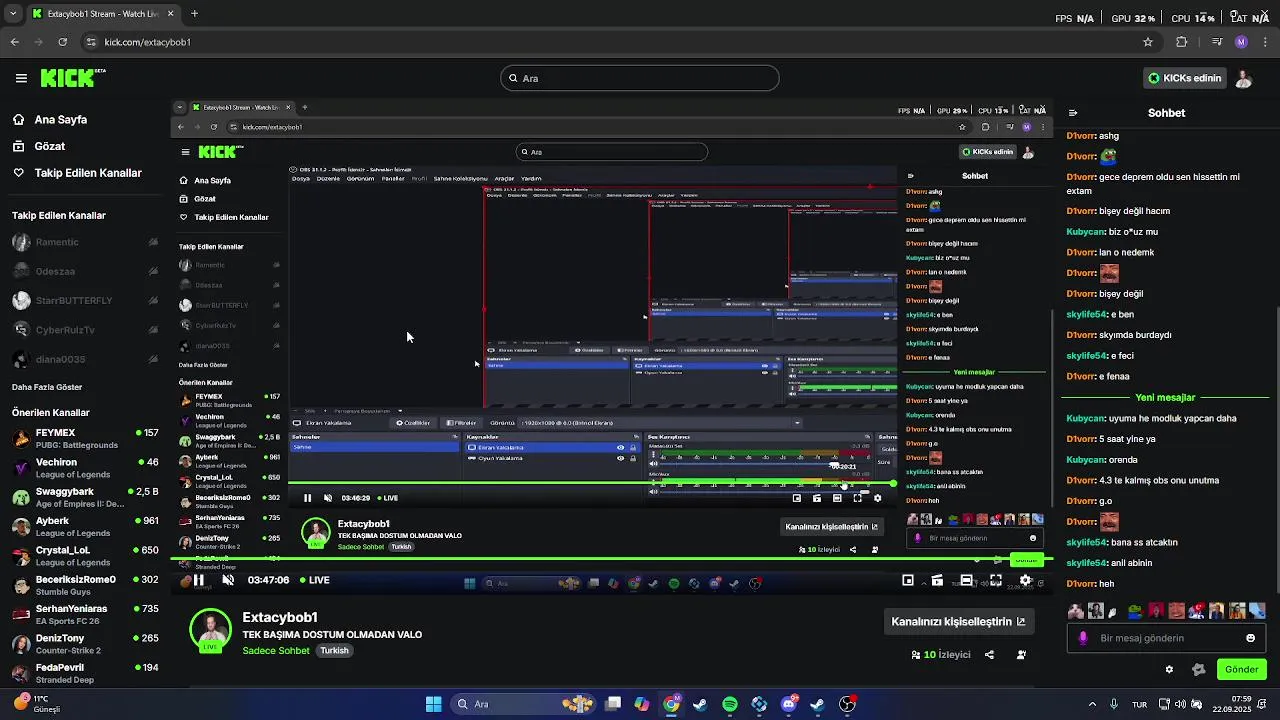
Task: Open recommended channel SerhanYeniaras
Action: [x=84, y=614]
